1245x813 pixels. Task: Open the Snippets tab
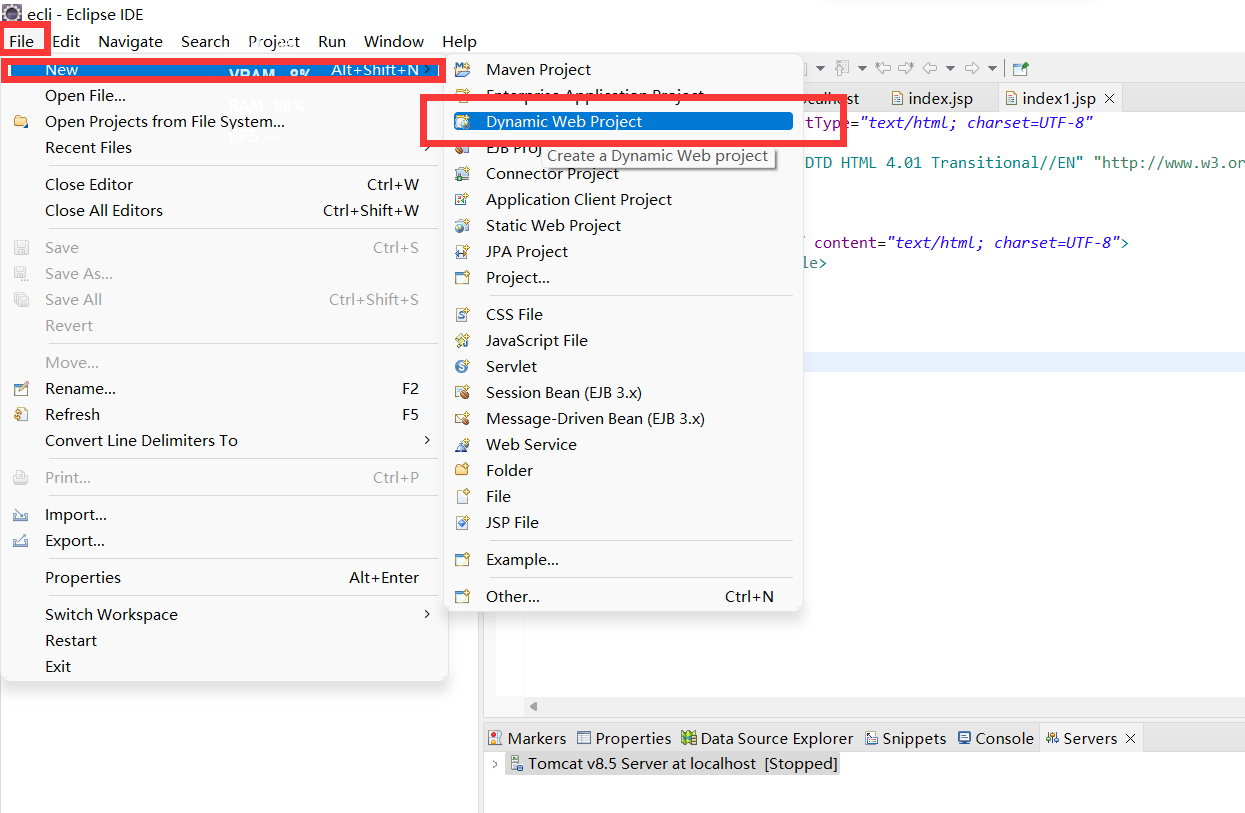tap(904, 738)
